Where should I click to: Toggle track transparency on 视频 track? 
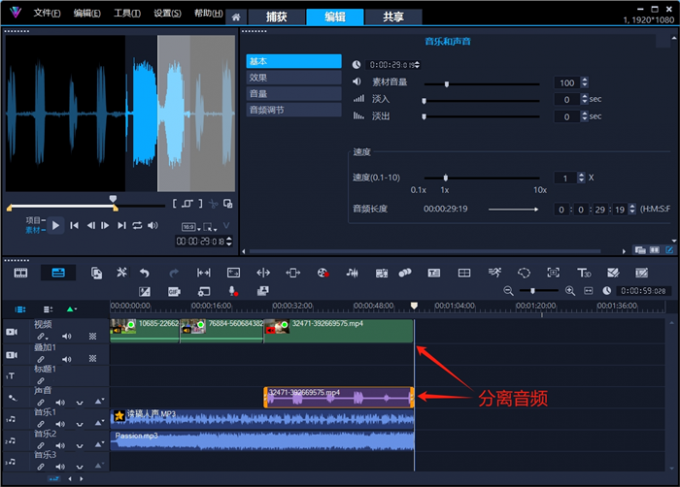click(x=92, y=336)
